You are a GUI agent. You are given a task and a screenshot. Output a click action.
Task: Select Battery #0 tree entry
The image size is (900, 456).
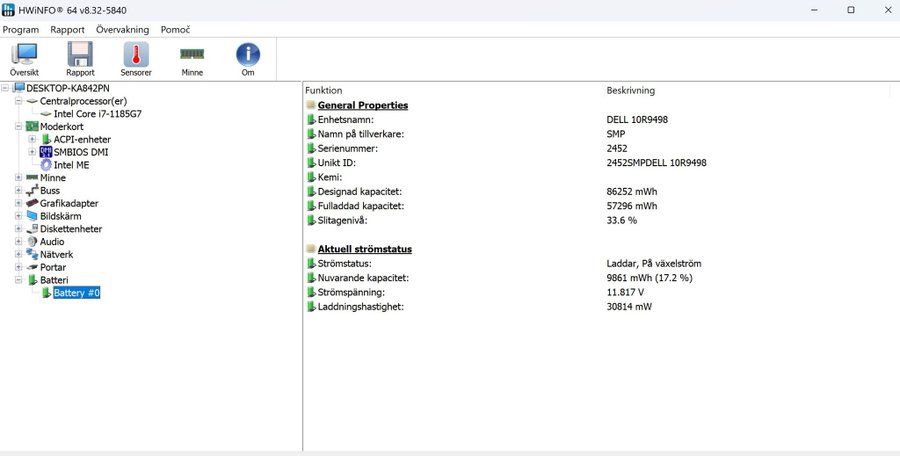(x=77, y=293)
